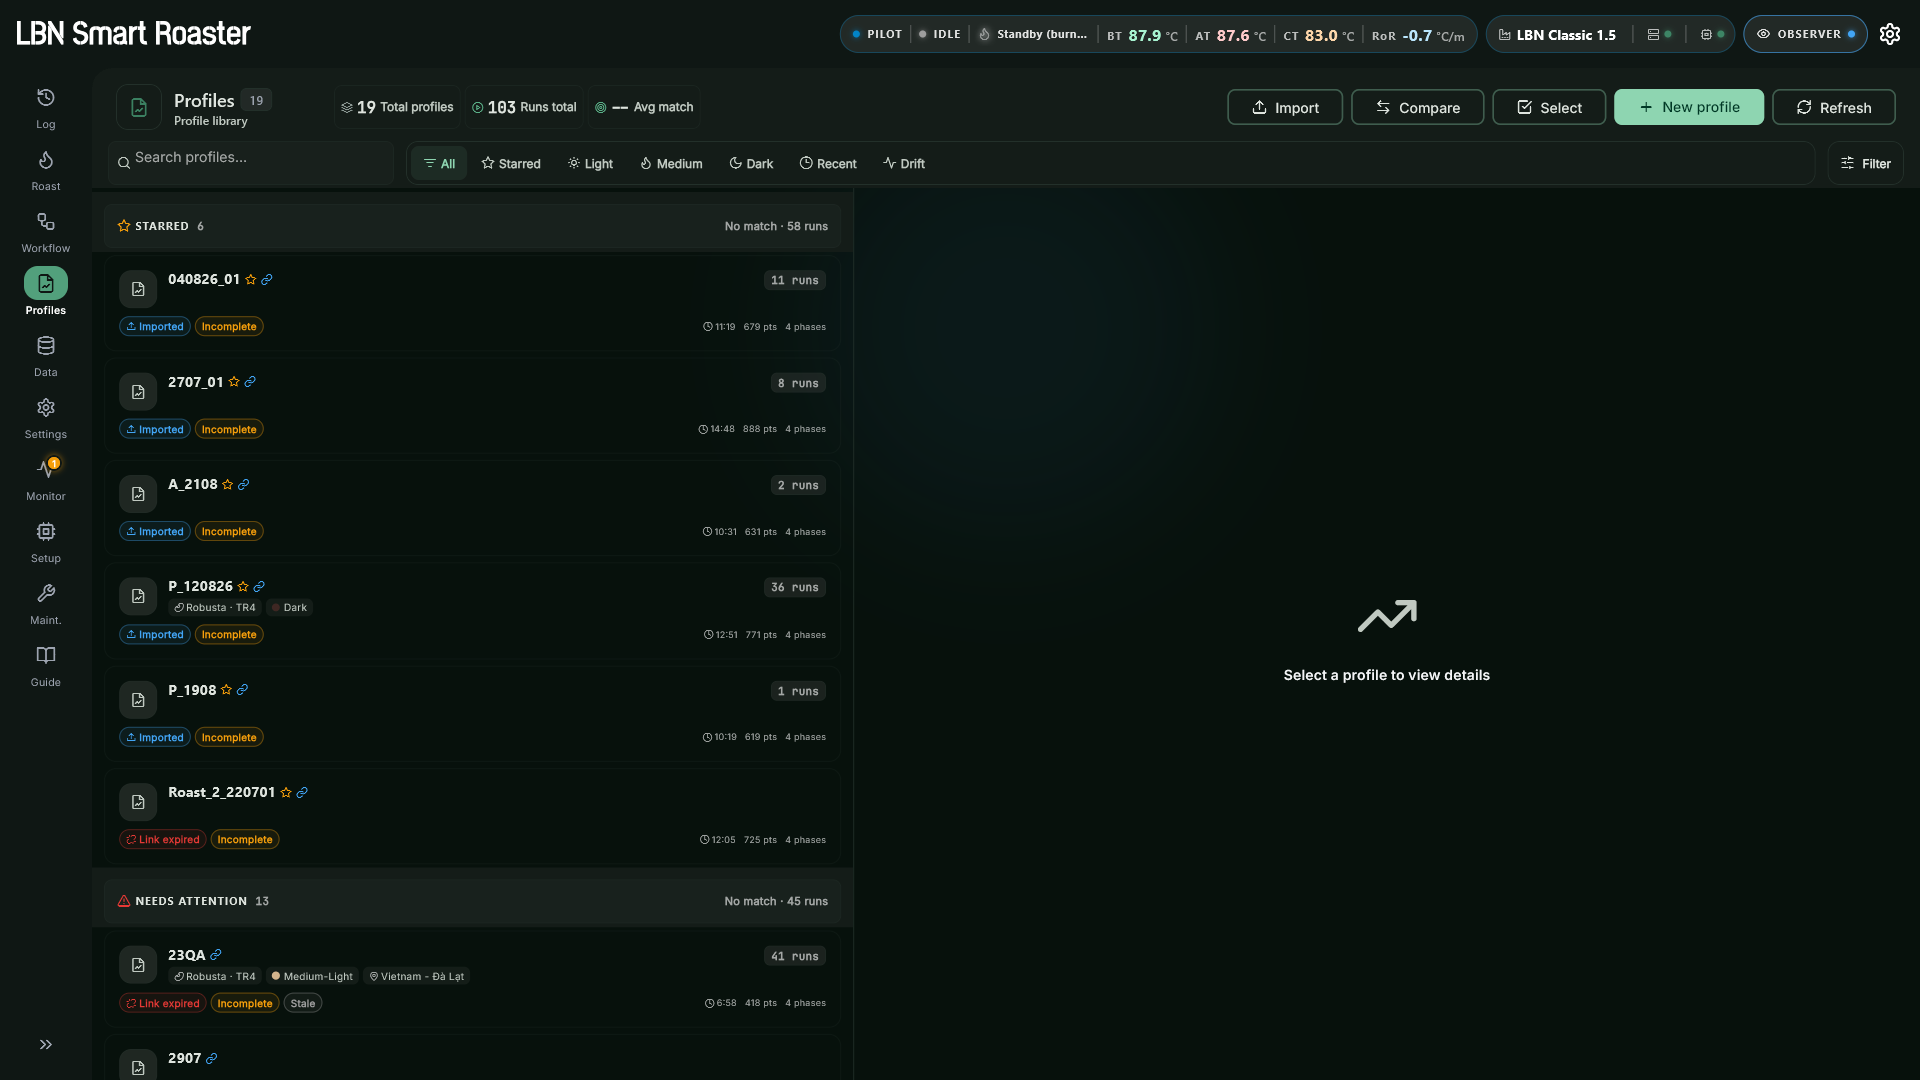Click the link icon next to 040826_01
Screen dimensions: 1920x1080
coord(267,280)
